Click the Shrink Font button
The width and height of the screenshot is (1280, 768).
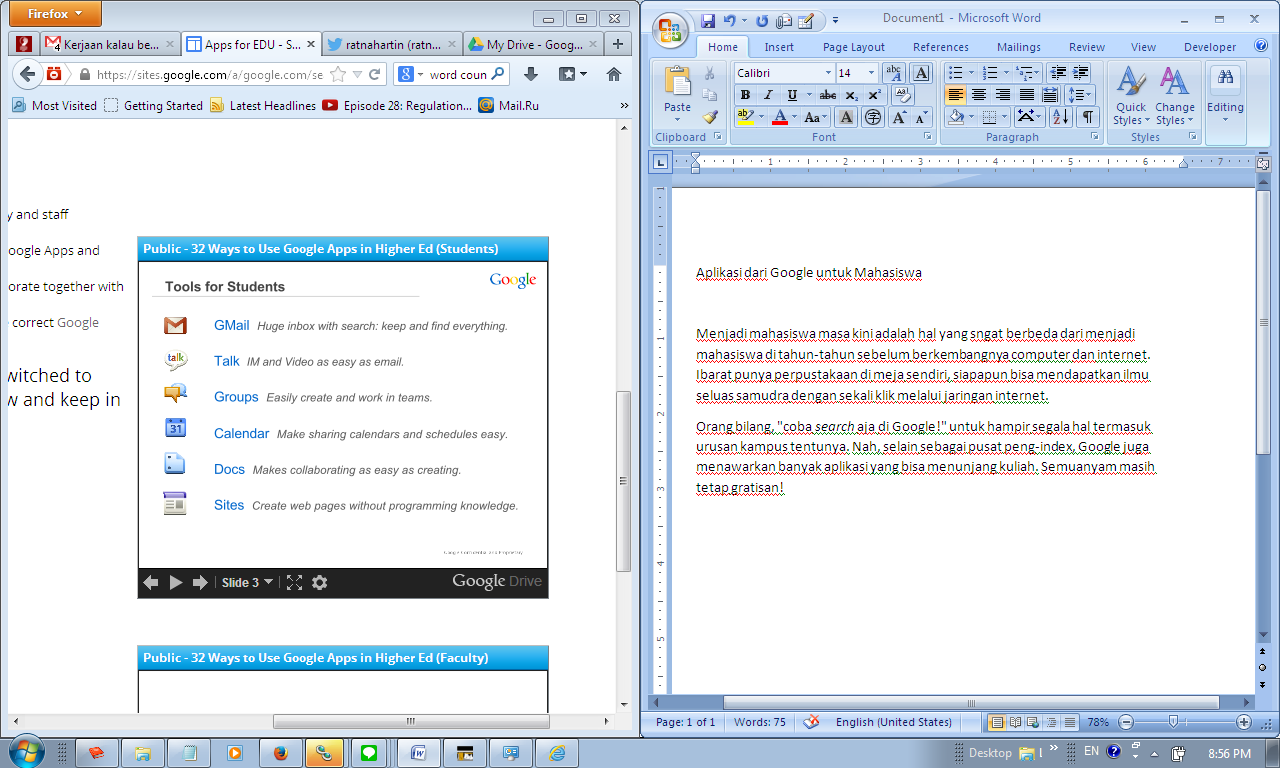coord(922,117)
